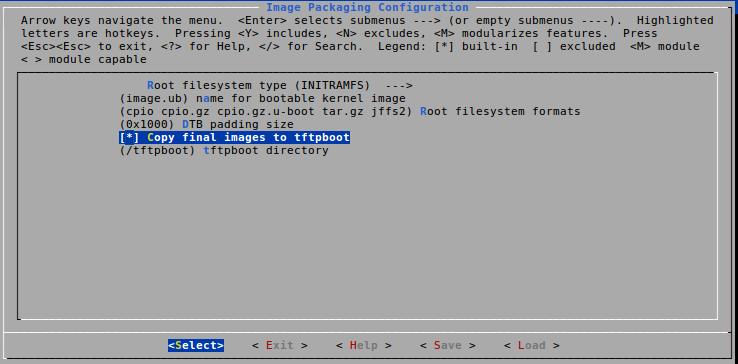Edit the (/tftpboot) path value

(158, 151)
